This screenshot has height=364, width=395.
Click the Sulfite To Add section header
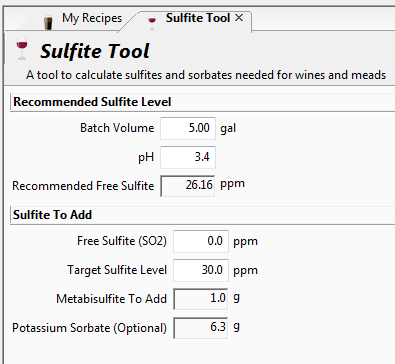[x=52, y=215]
